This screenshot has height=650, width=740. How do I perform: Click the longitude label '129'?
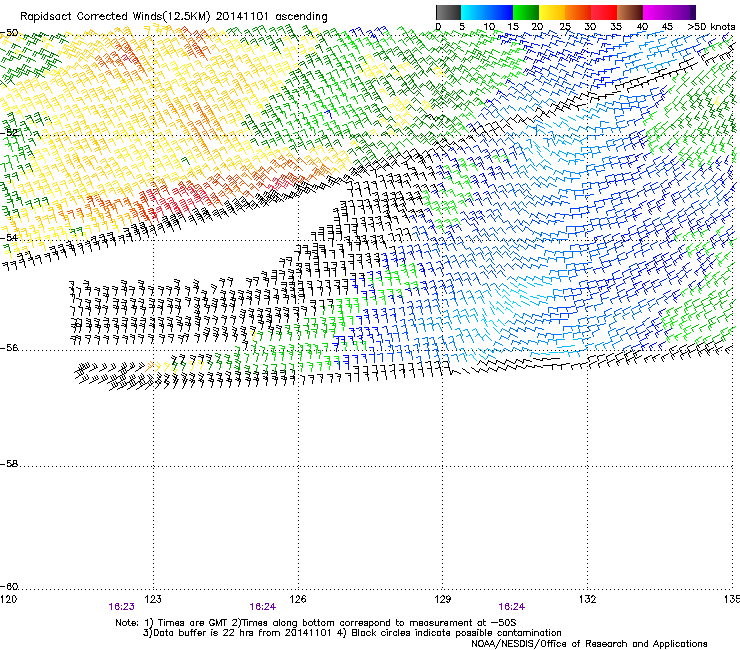[x=443, y=599]
